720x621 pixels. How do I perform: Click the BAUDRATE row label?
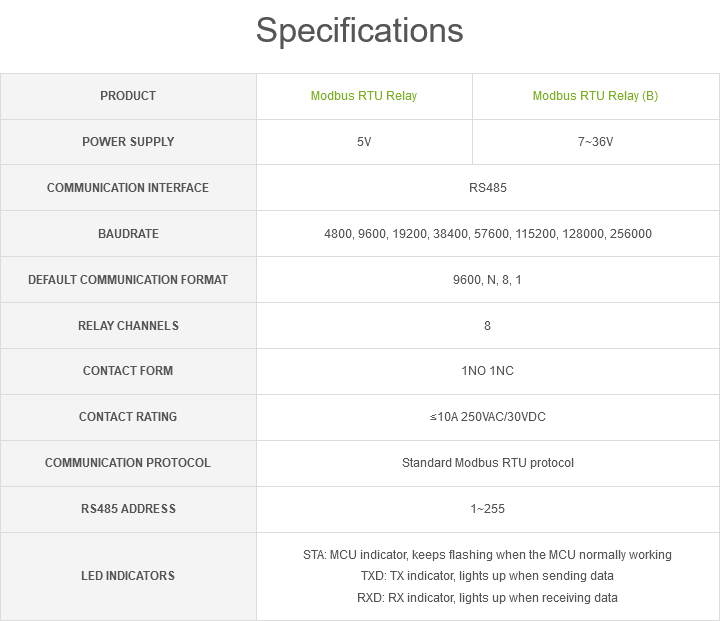128,234
